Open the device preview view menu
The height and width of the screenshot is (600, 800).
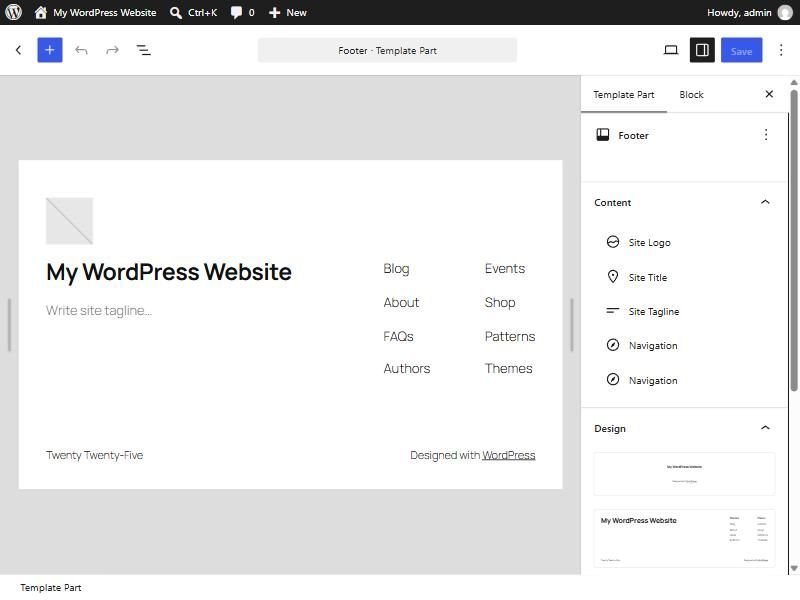point(671,50)
